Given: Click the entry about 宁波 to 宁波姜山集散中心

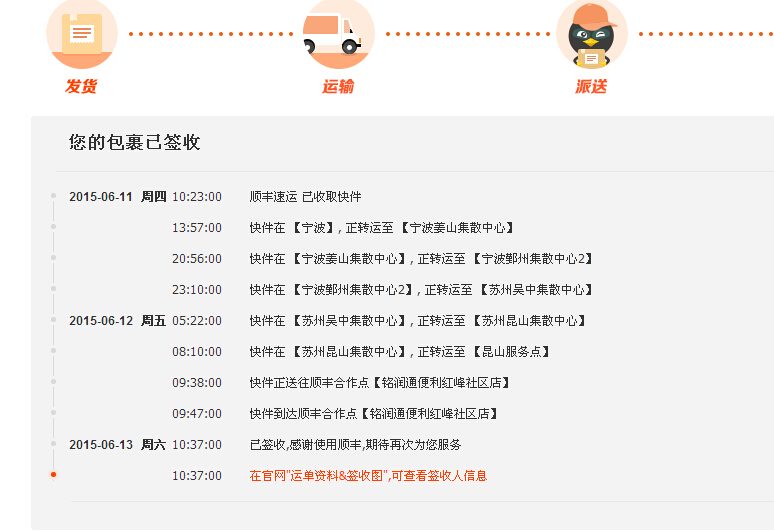Looking at the screenshot, I should point(382,228).
